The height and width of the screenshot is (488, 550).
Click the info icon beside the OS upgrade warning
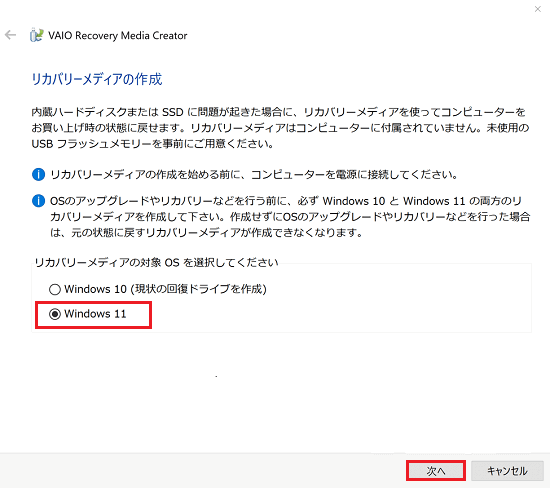38,201
